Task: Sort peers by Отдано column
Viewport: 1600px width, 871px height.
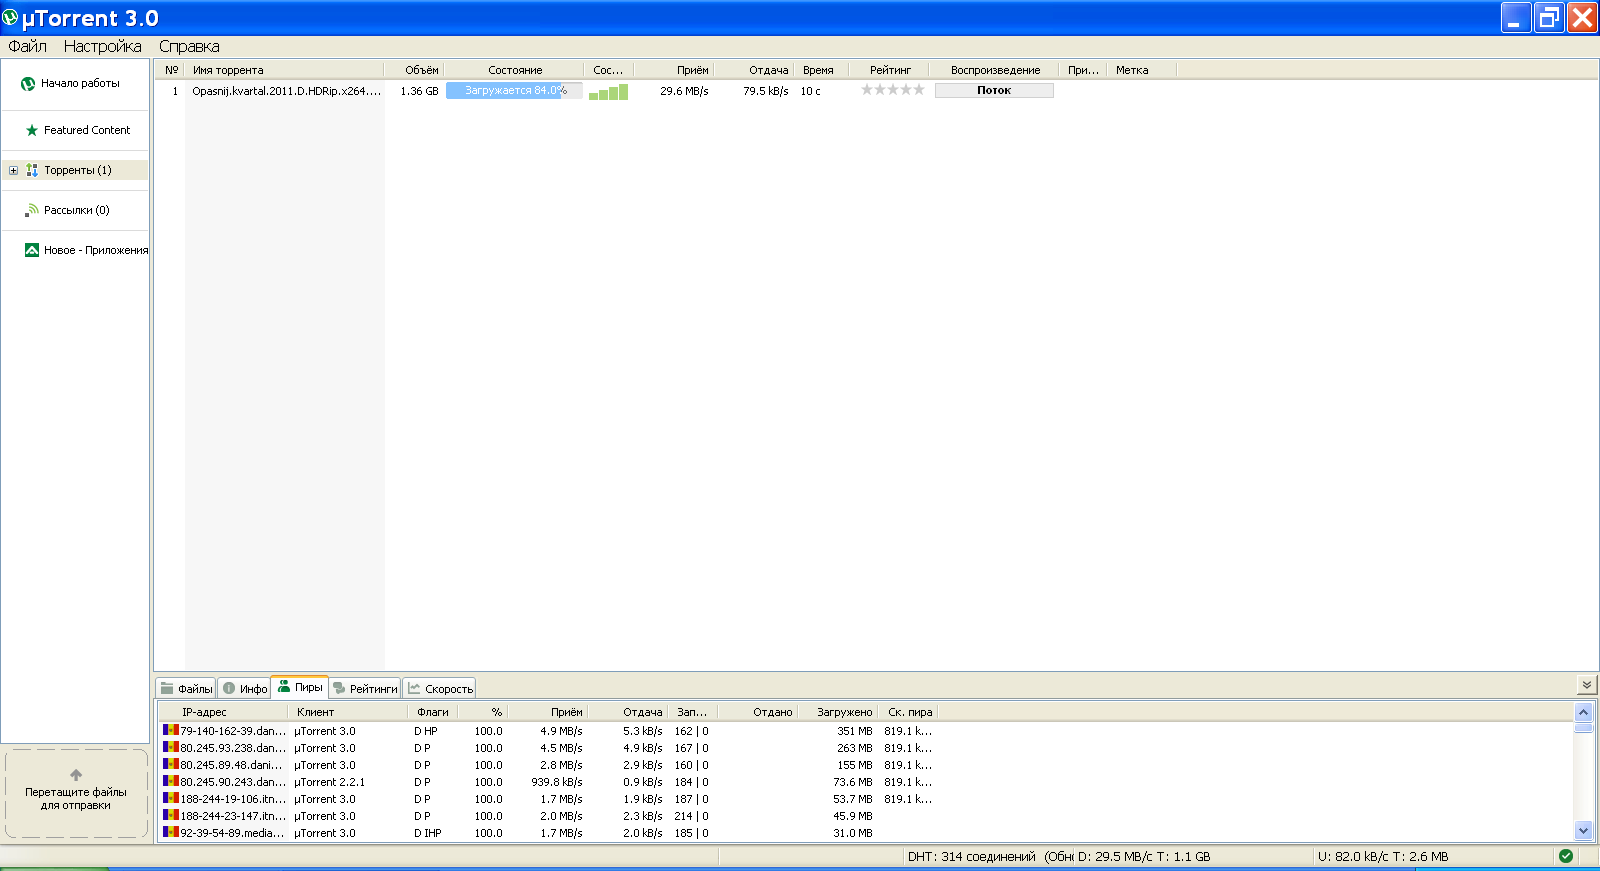Action: point(757,712)
